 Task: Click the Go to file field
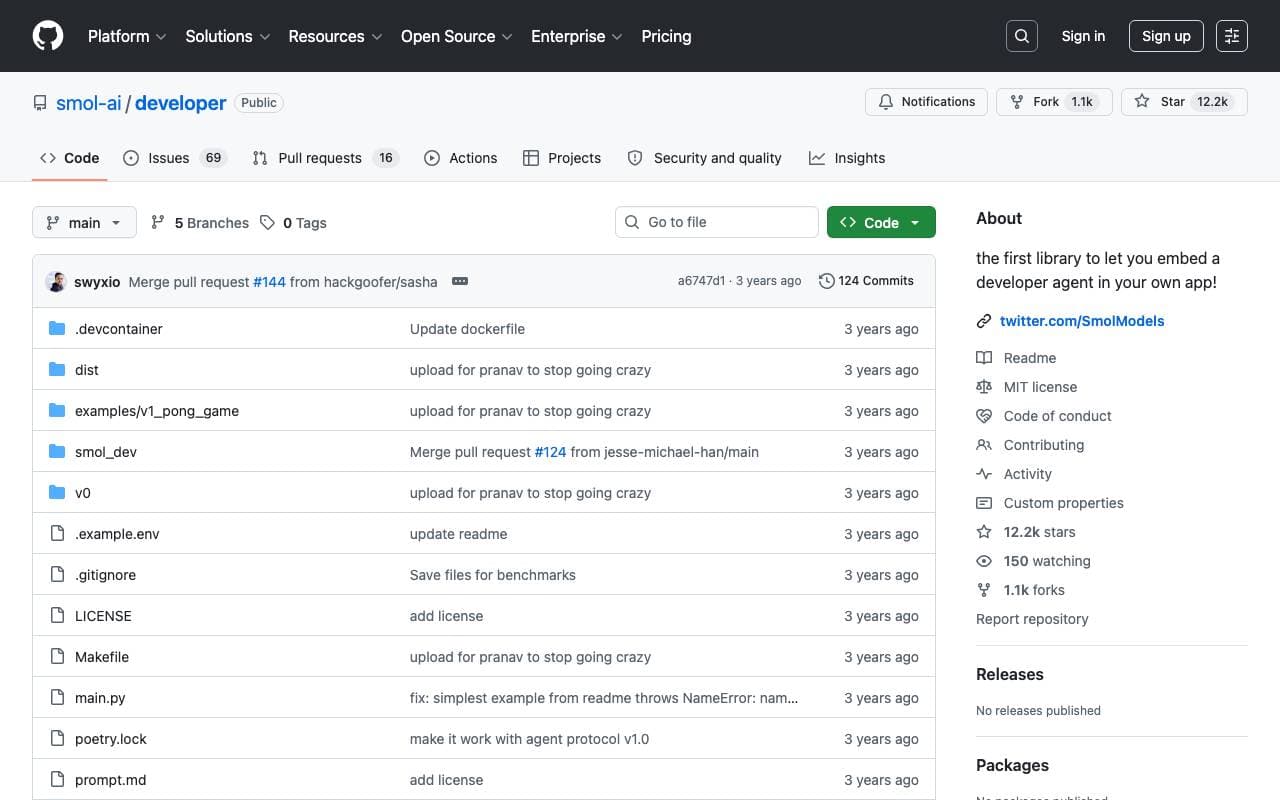pos(717,222)
